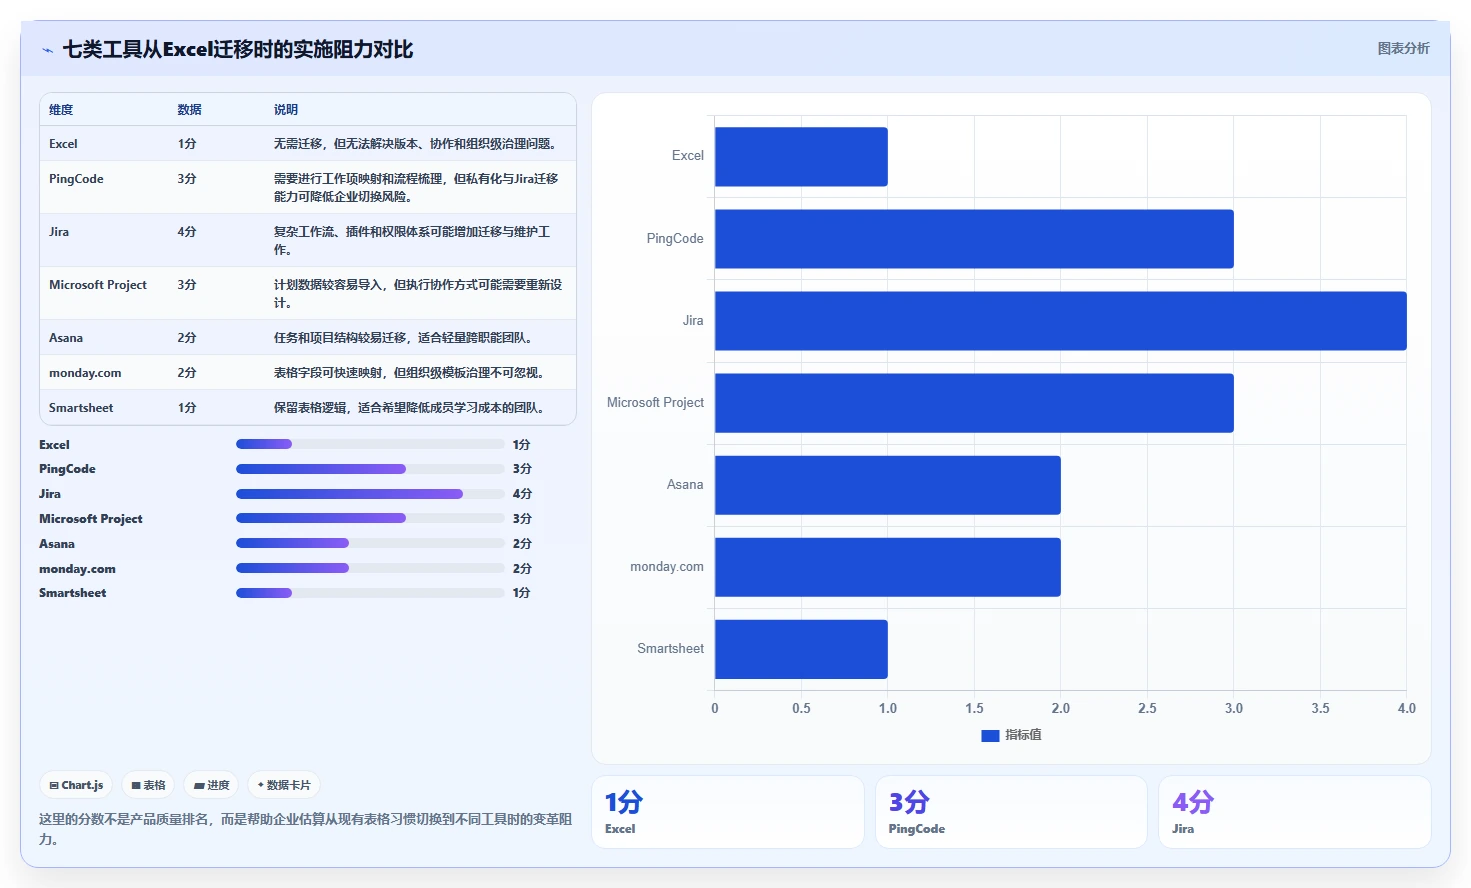Viewport: 1471px width, 888px height.
Task: Select the Chart.js tag chip
Action: (76, 785)
